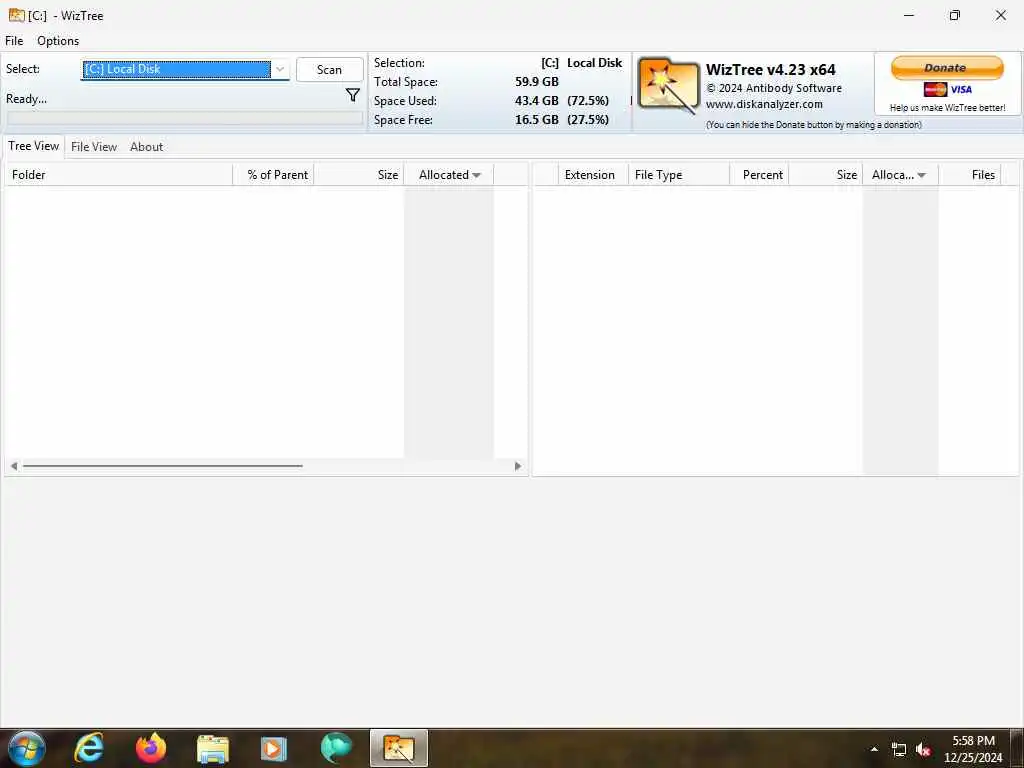Open www.diskanalyzer.com link
The height and width of the screenshot is (768, 1024).
click(x=764, y=104)
